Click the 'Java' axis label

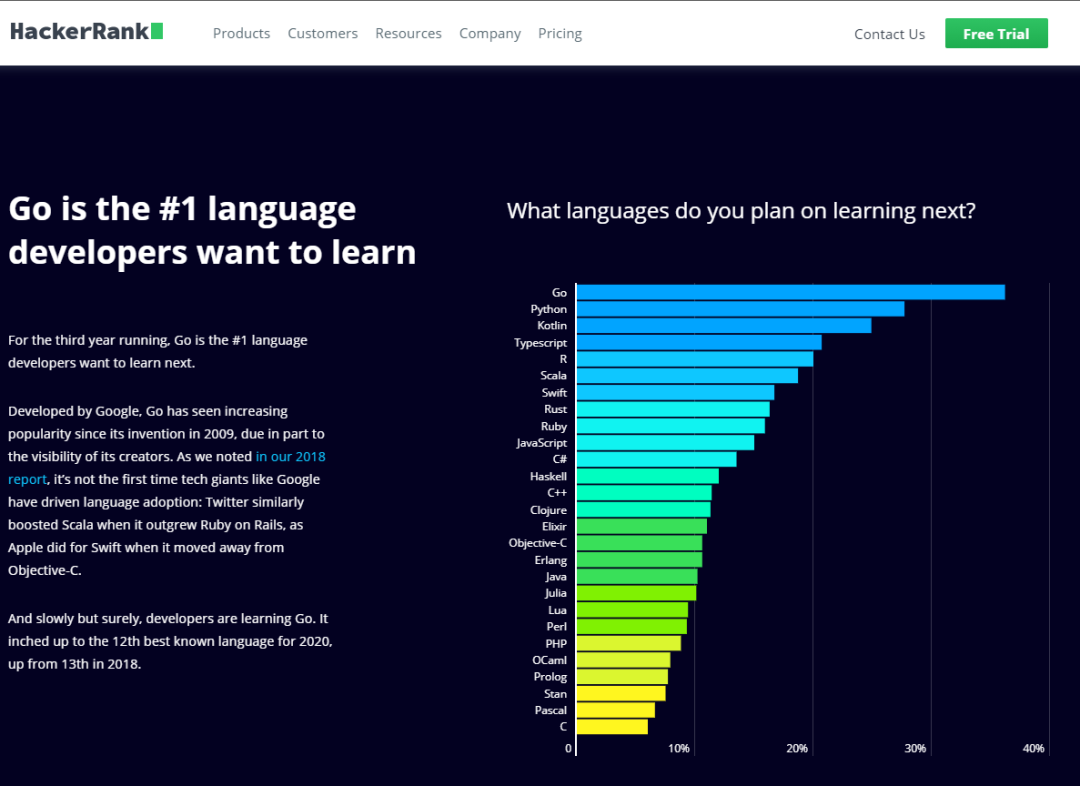[x=556, y=577]
